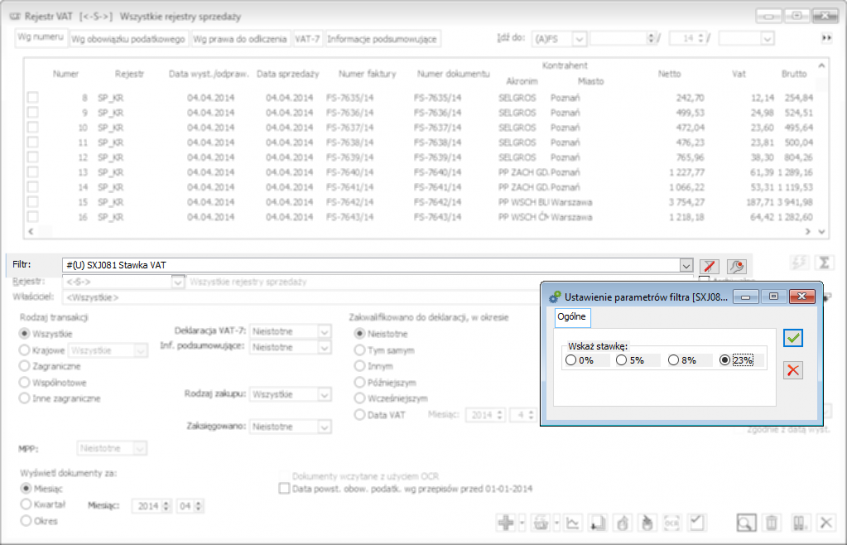Click the binders icon in bottom toolbar
Viewport: 847px width, 545px height.
[799, 522]
